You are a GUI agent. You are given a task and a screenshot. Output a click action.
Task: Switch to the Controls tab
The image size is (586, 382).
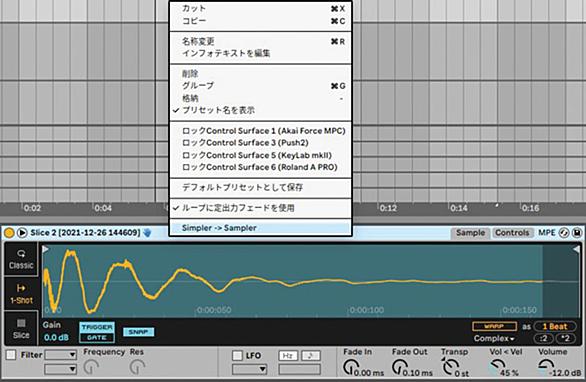[512, 233]
